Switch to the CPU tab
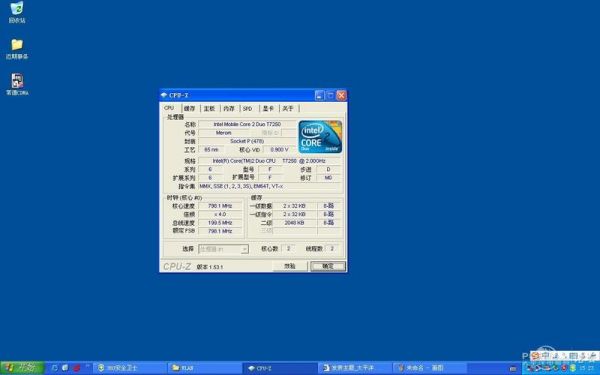This screenshot has height=375, width=600. coord(169,108)
